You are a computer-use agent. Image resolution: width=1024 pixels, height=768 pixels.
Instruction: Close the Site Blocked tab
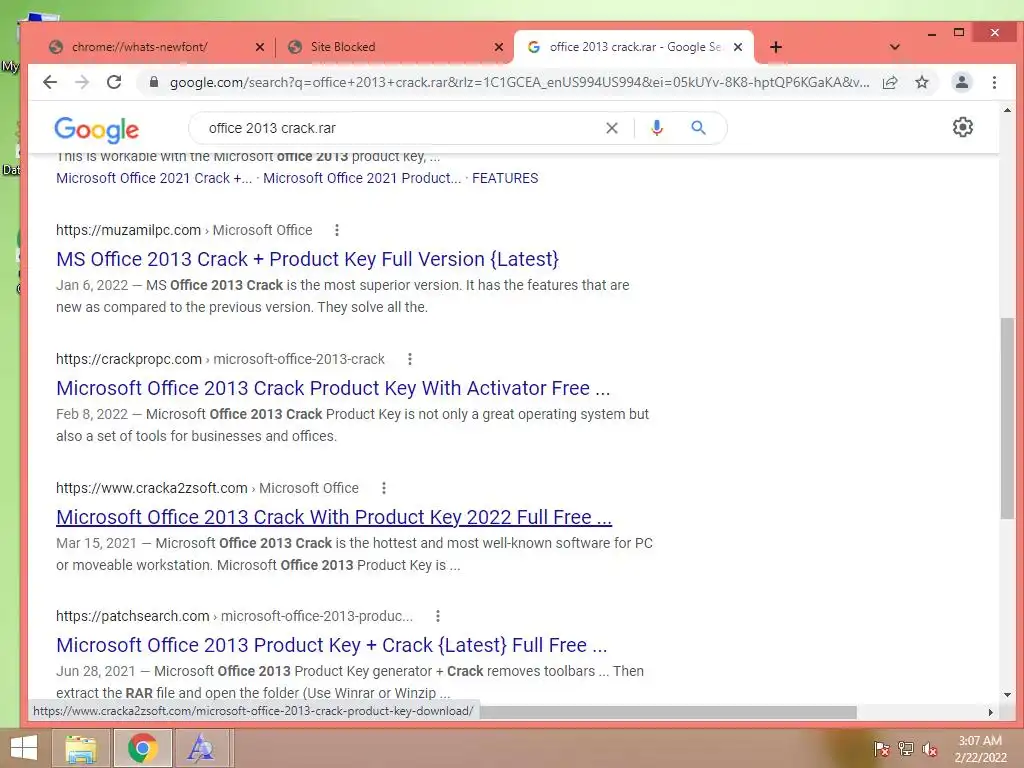(x=499, y=47)
